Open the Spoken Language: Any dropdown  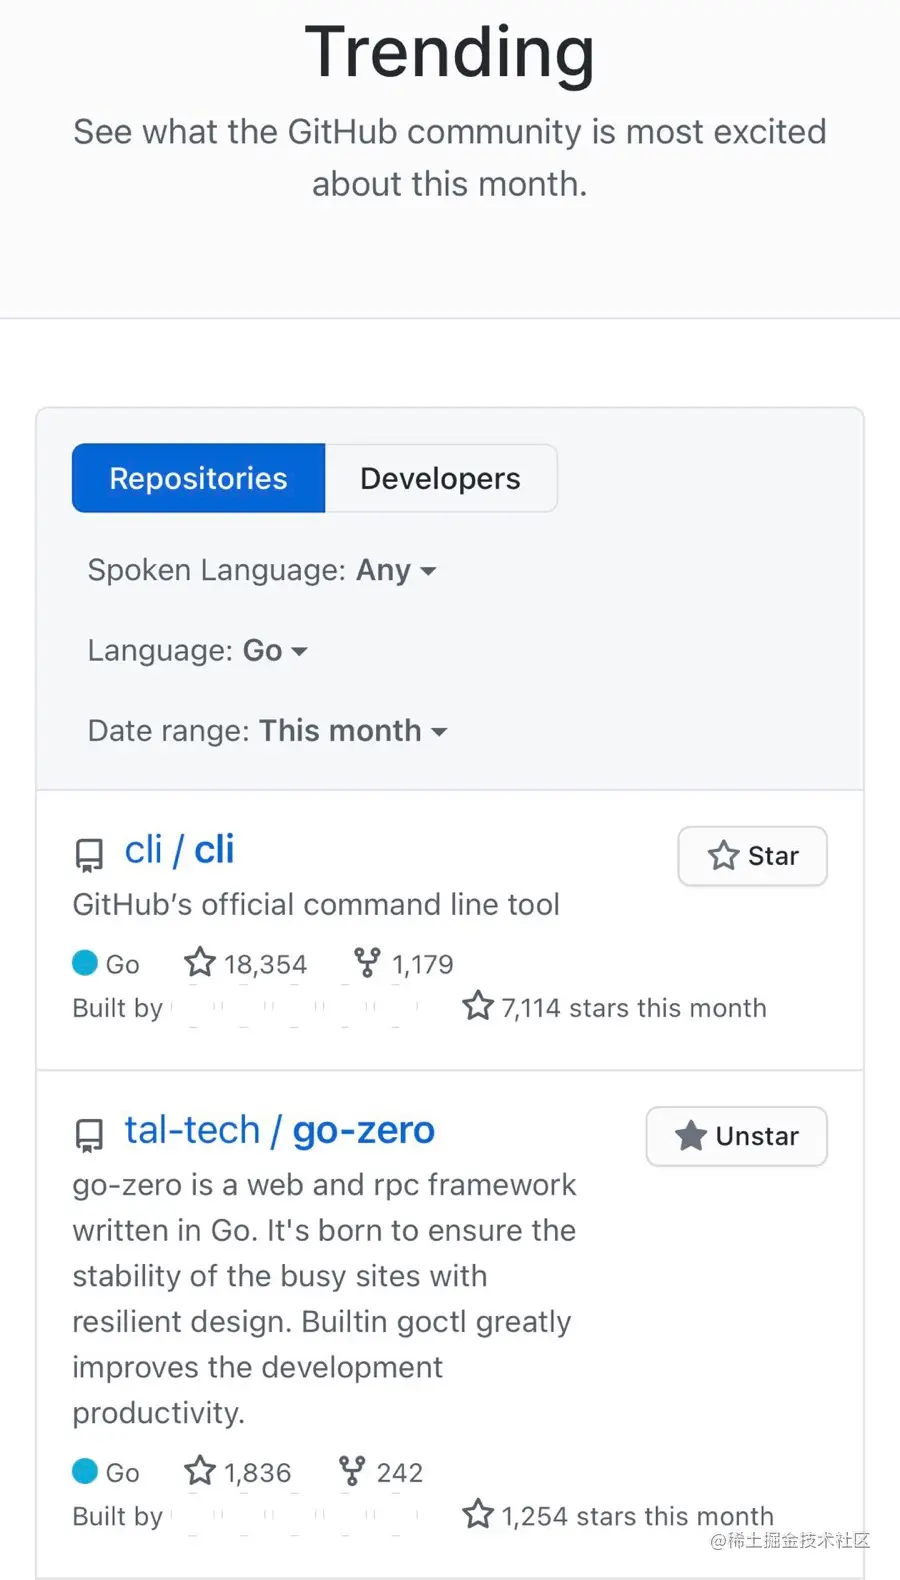click(262, 570)
